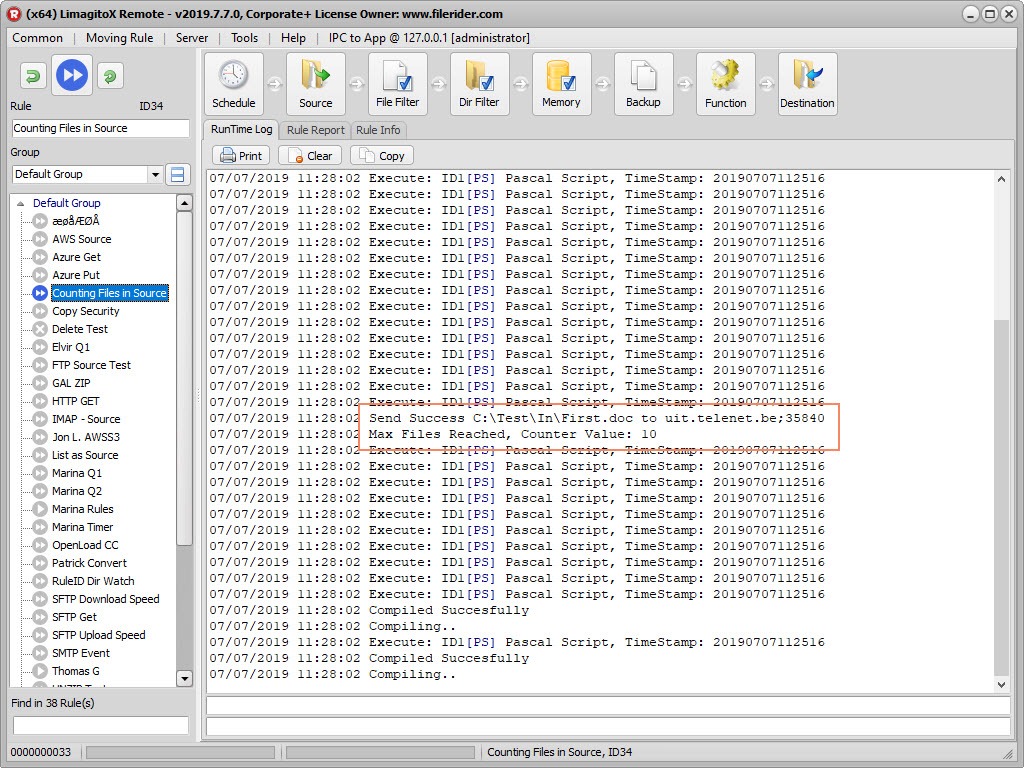Select the List as Source rule

click(85, 455)
